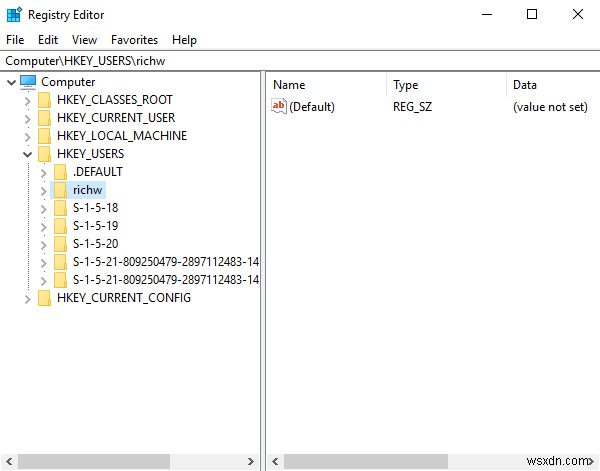Viewport: 600px width, 471px height.
Task: Click the HKEY_CURRENT_CONFIG folder icon
Action: tap(44, 298)
